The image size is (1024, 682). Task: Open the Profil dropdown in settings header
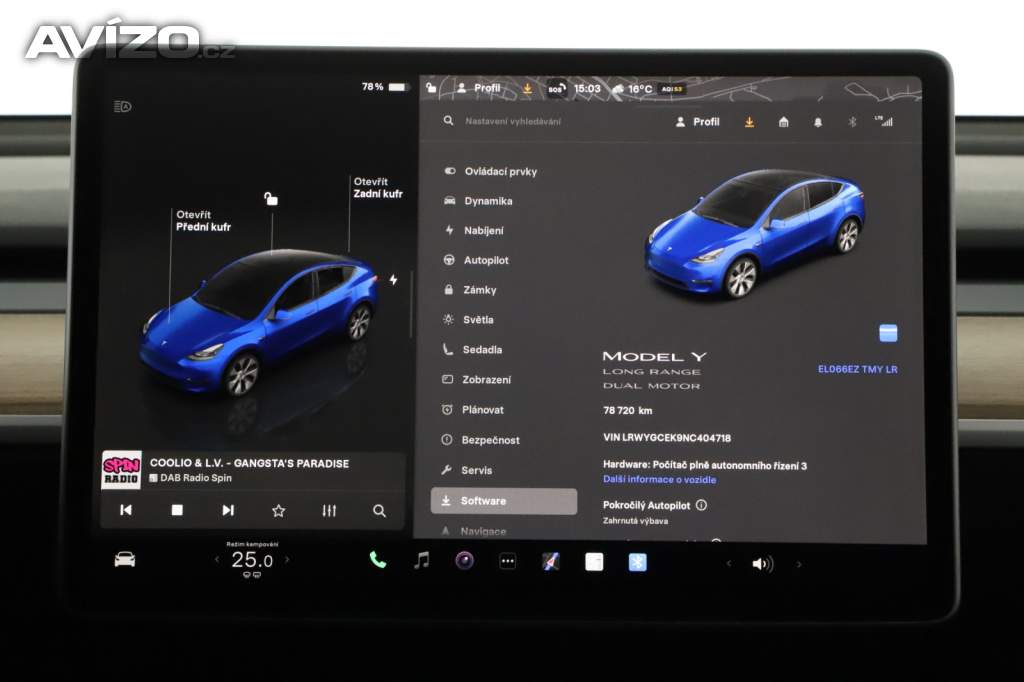coord(697,122)
